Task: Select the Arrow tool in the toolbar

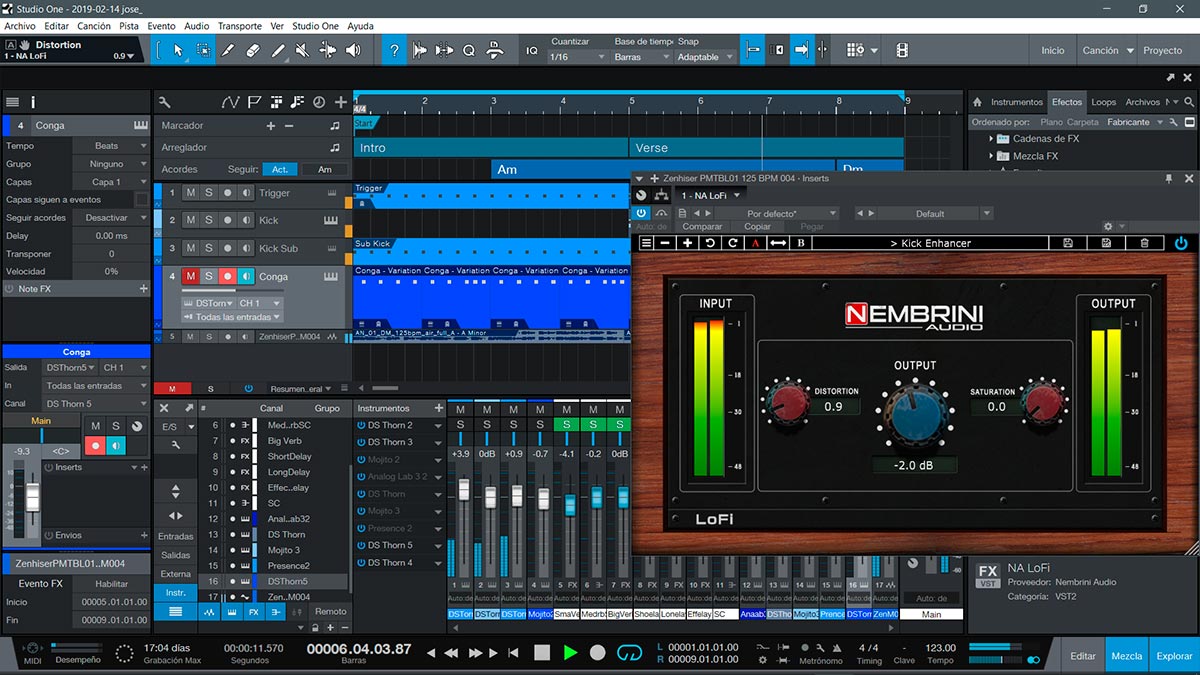Action: (x=179, y=49)
